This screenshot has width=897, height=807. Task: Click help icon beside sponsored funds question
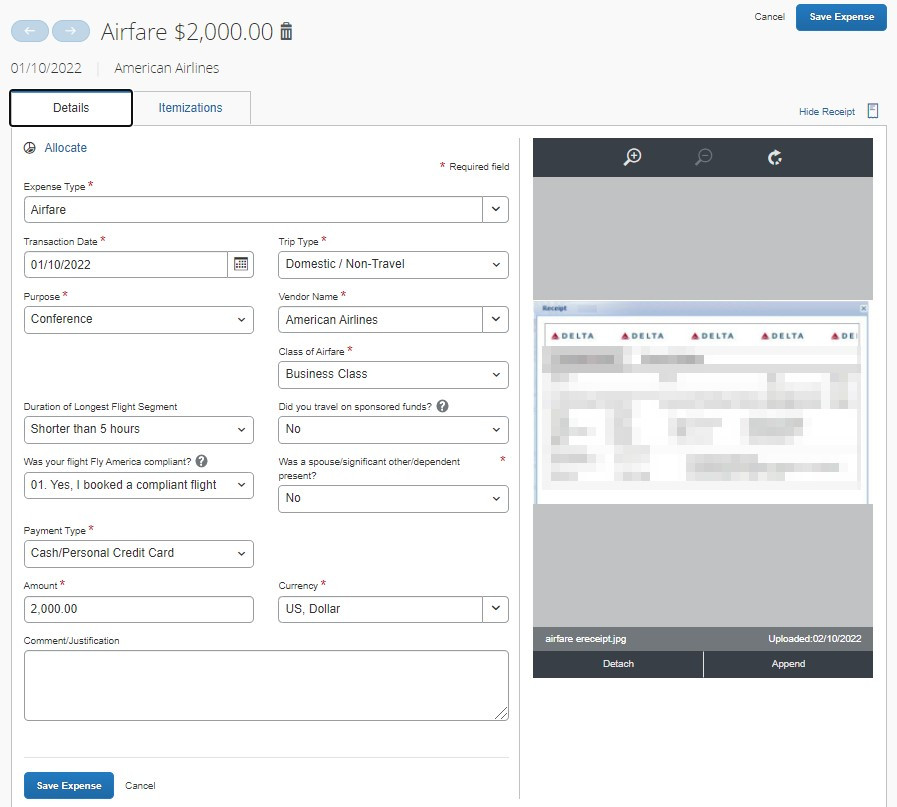(x=442, y=407)
